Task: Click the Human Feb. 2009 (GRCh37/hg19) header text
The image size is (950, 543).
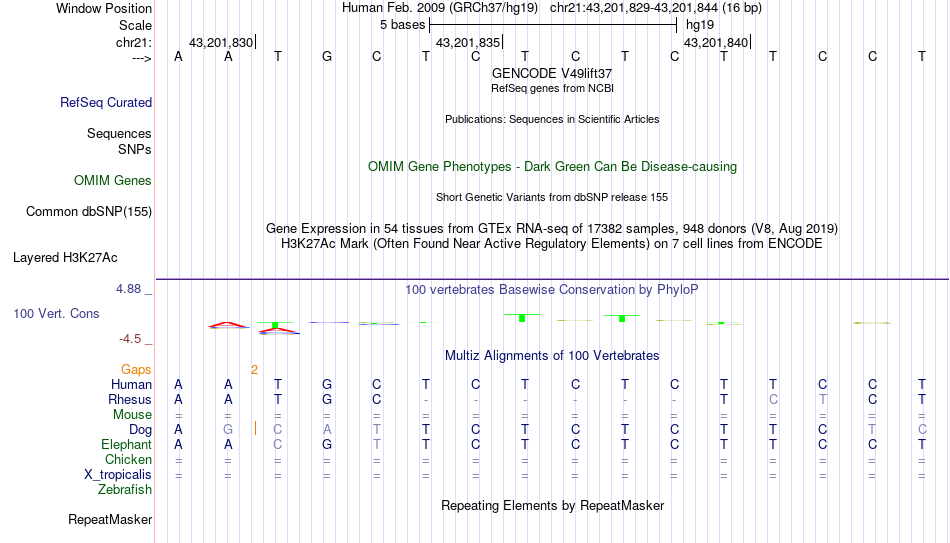Action: click(440, 8)
